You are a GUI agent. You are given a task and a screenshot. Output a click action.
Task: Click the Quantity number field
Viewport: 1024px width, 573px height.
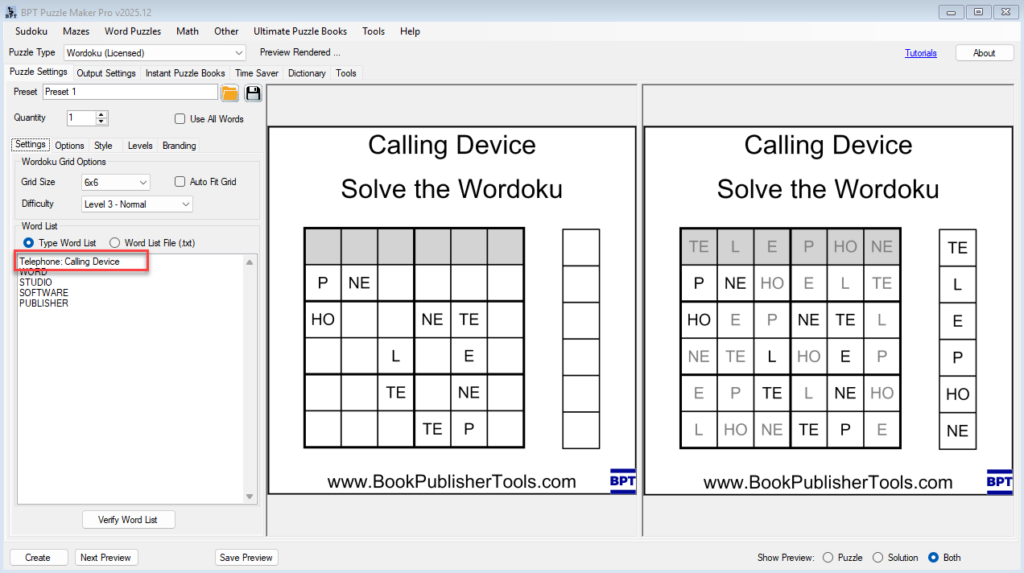(81, 118)
